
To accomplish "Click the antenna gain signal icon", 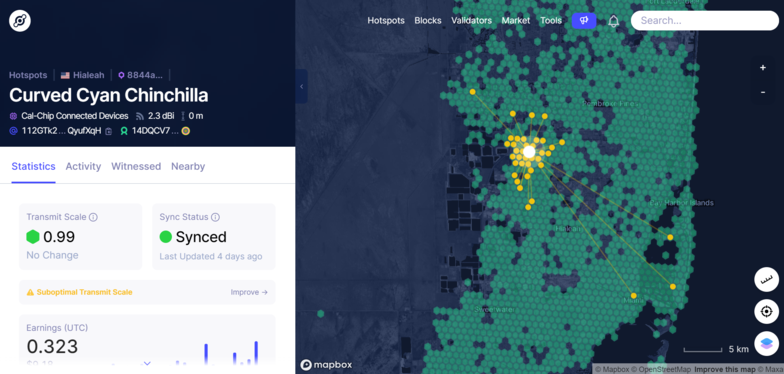I will point(140,116).
